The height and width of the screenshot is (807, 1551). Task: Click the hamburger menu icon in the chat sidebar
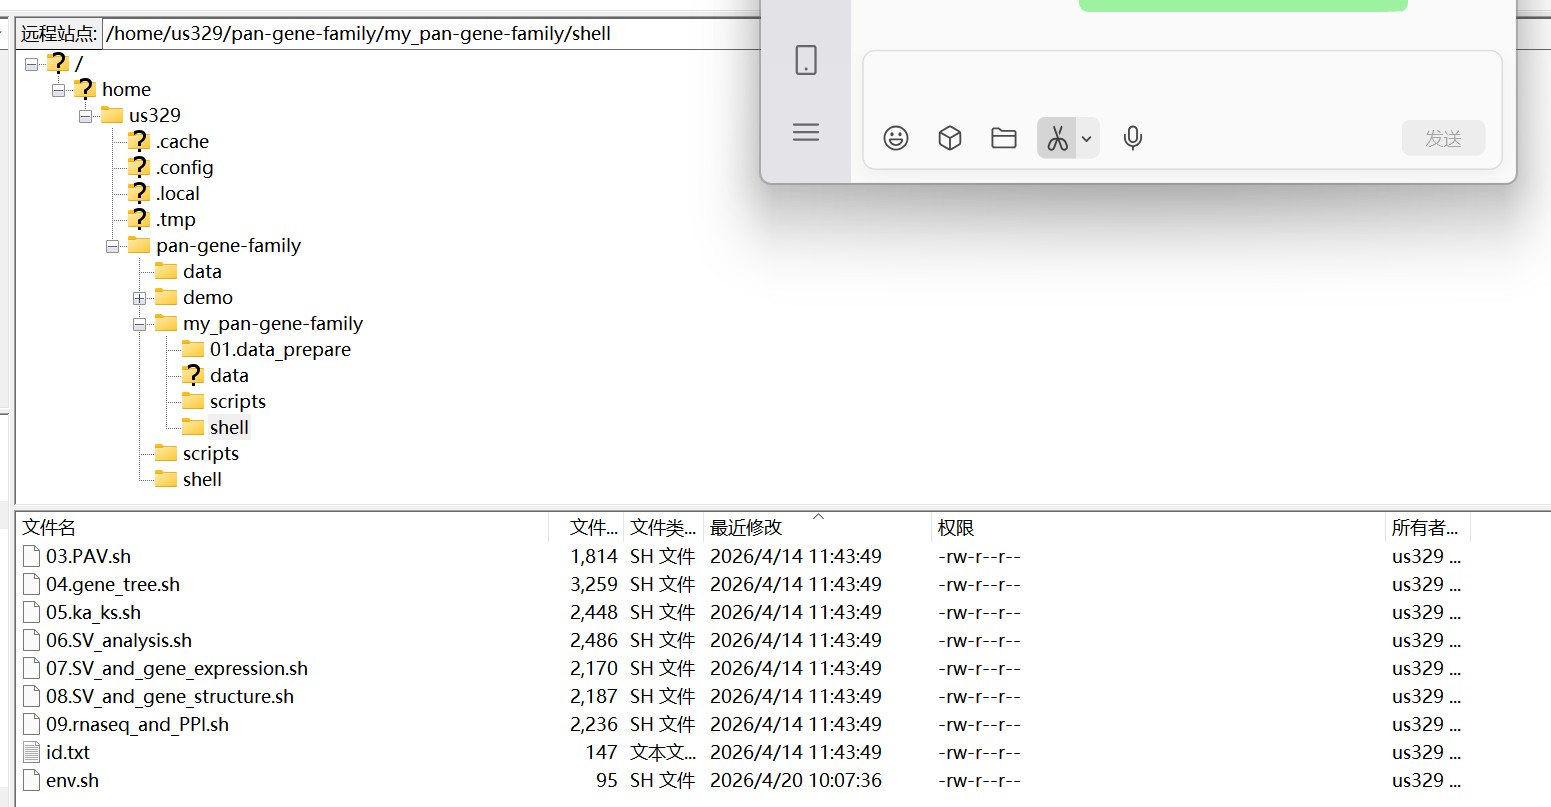(806, 132)
